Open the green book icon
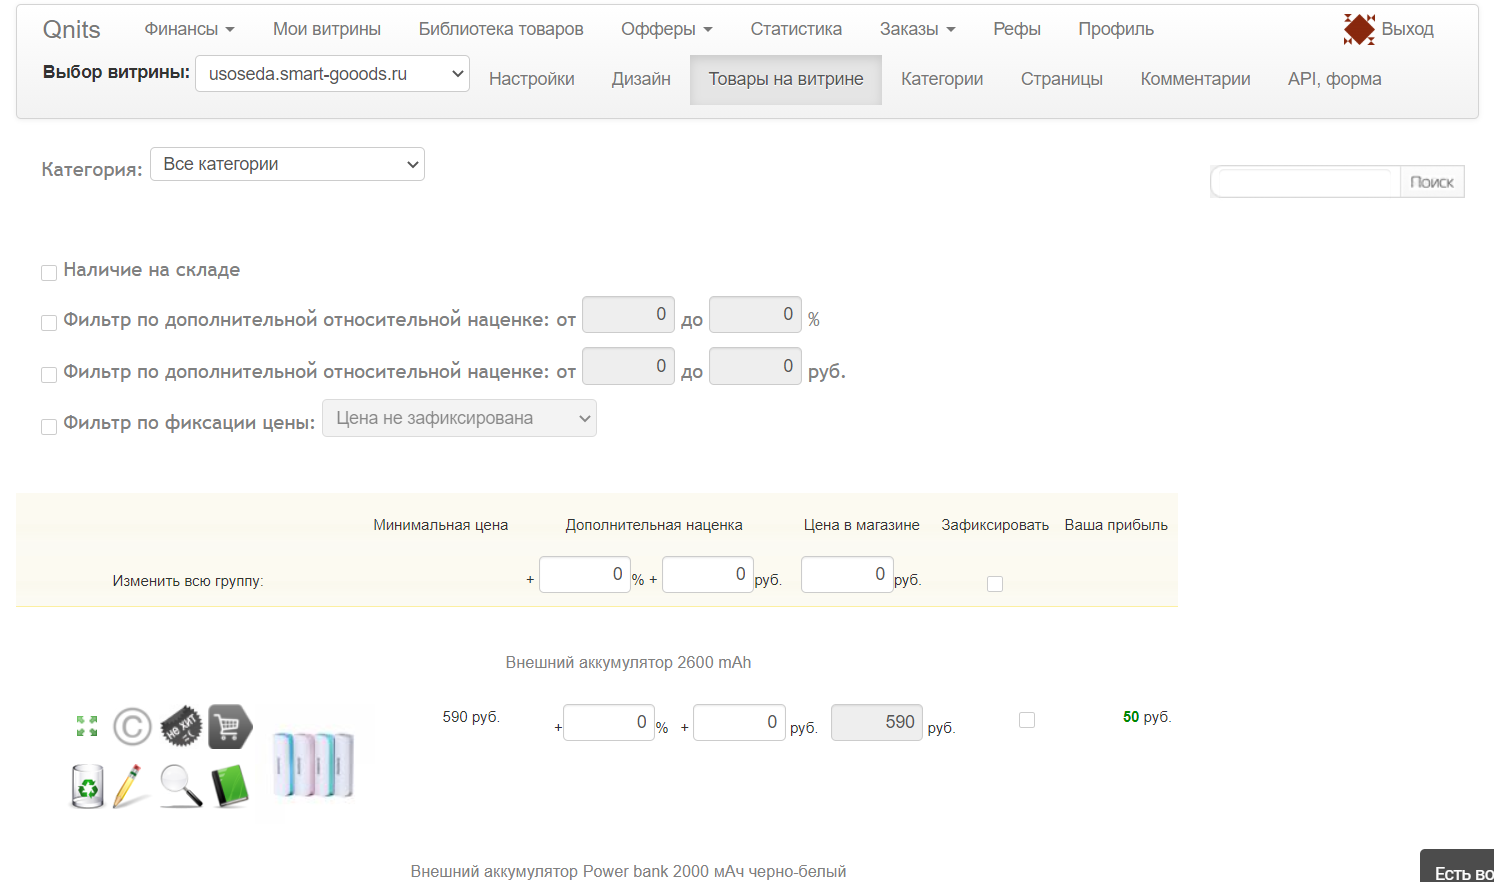Screen dimensions: 1494x882 [230, 786]
